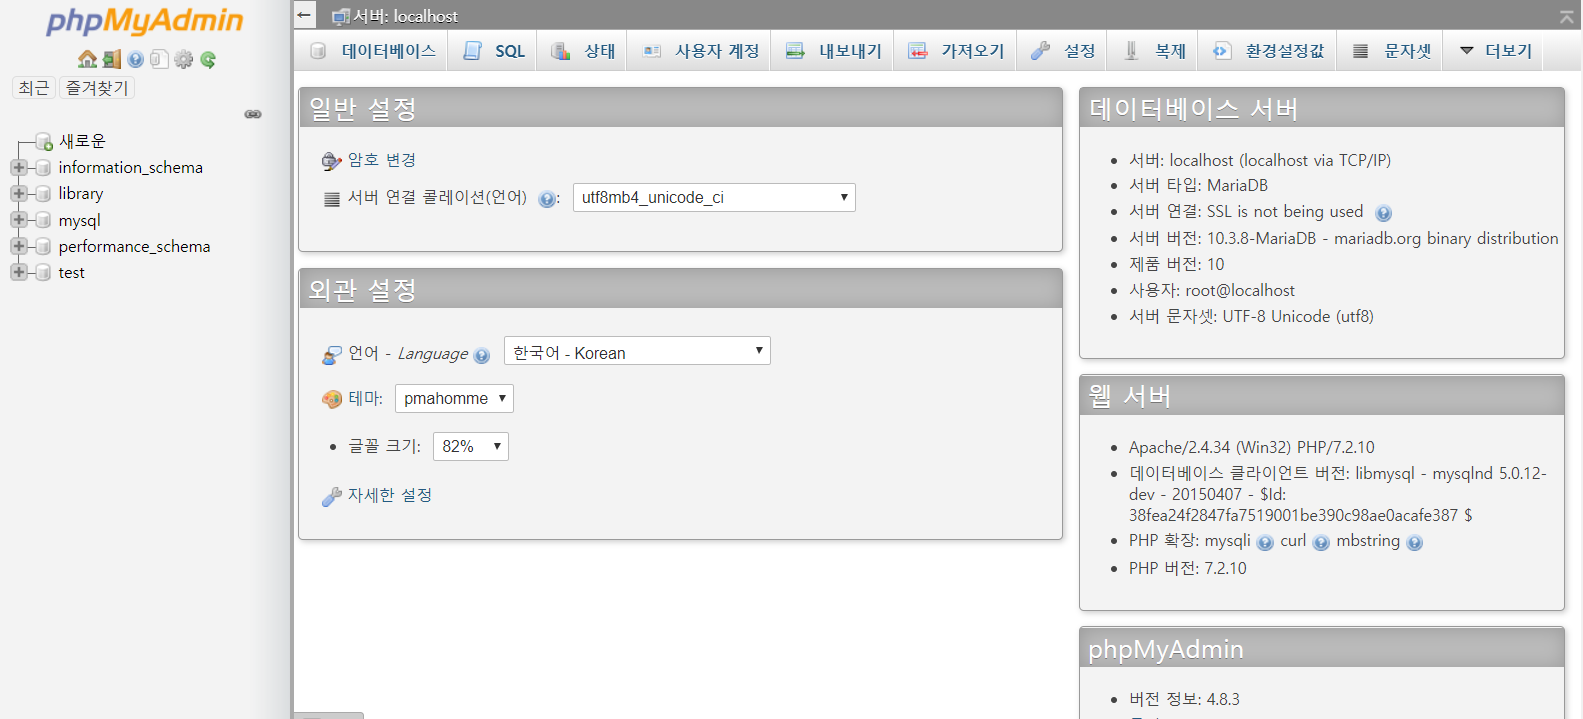
Task: Click the back arrow button beside server breadcrumb
Action: pyautogui.click(x=304, y=15)
